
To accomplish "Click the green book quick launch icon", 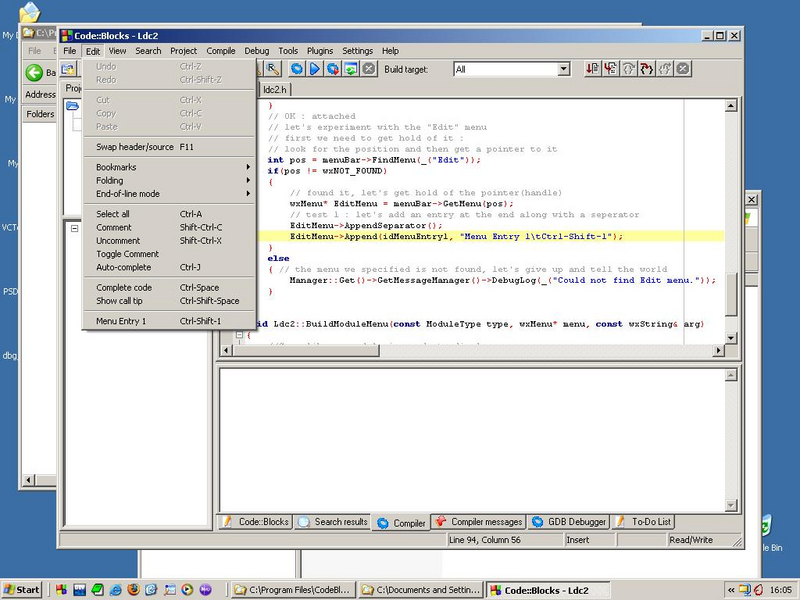I will tap(97, 590).
